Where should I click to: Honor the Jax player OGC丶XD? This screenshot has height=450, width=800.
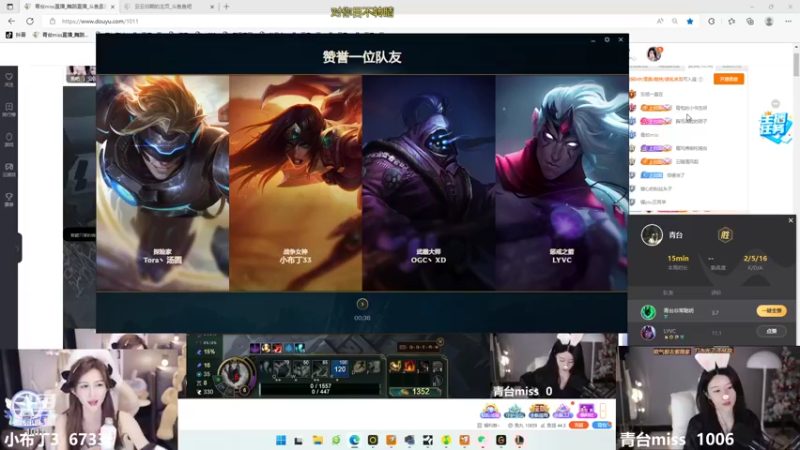(x=429, y=183)
